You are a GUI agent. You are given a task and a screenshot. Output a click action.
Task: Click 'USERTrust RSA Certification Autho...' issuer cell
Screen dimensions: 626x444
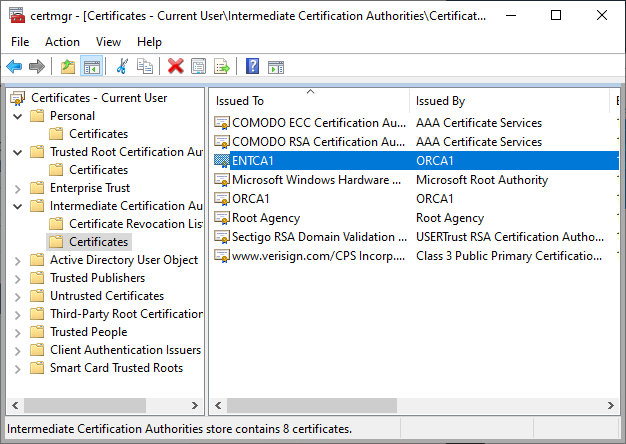(510, 237)
